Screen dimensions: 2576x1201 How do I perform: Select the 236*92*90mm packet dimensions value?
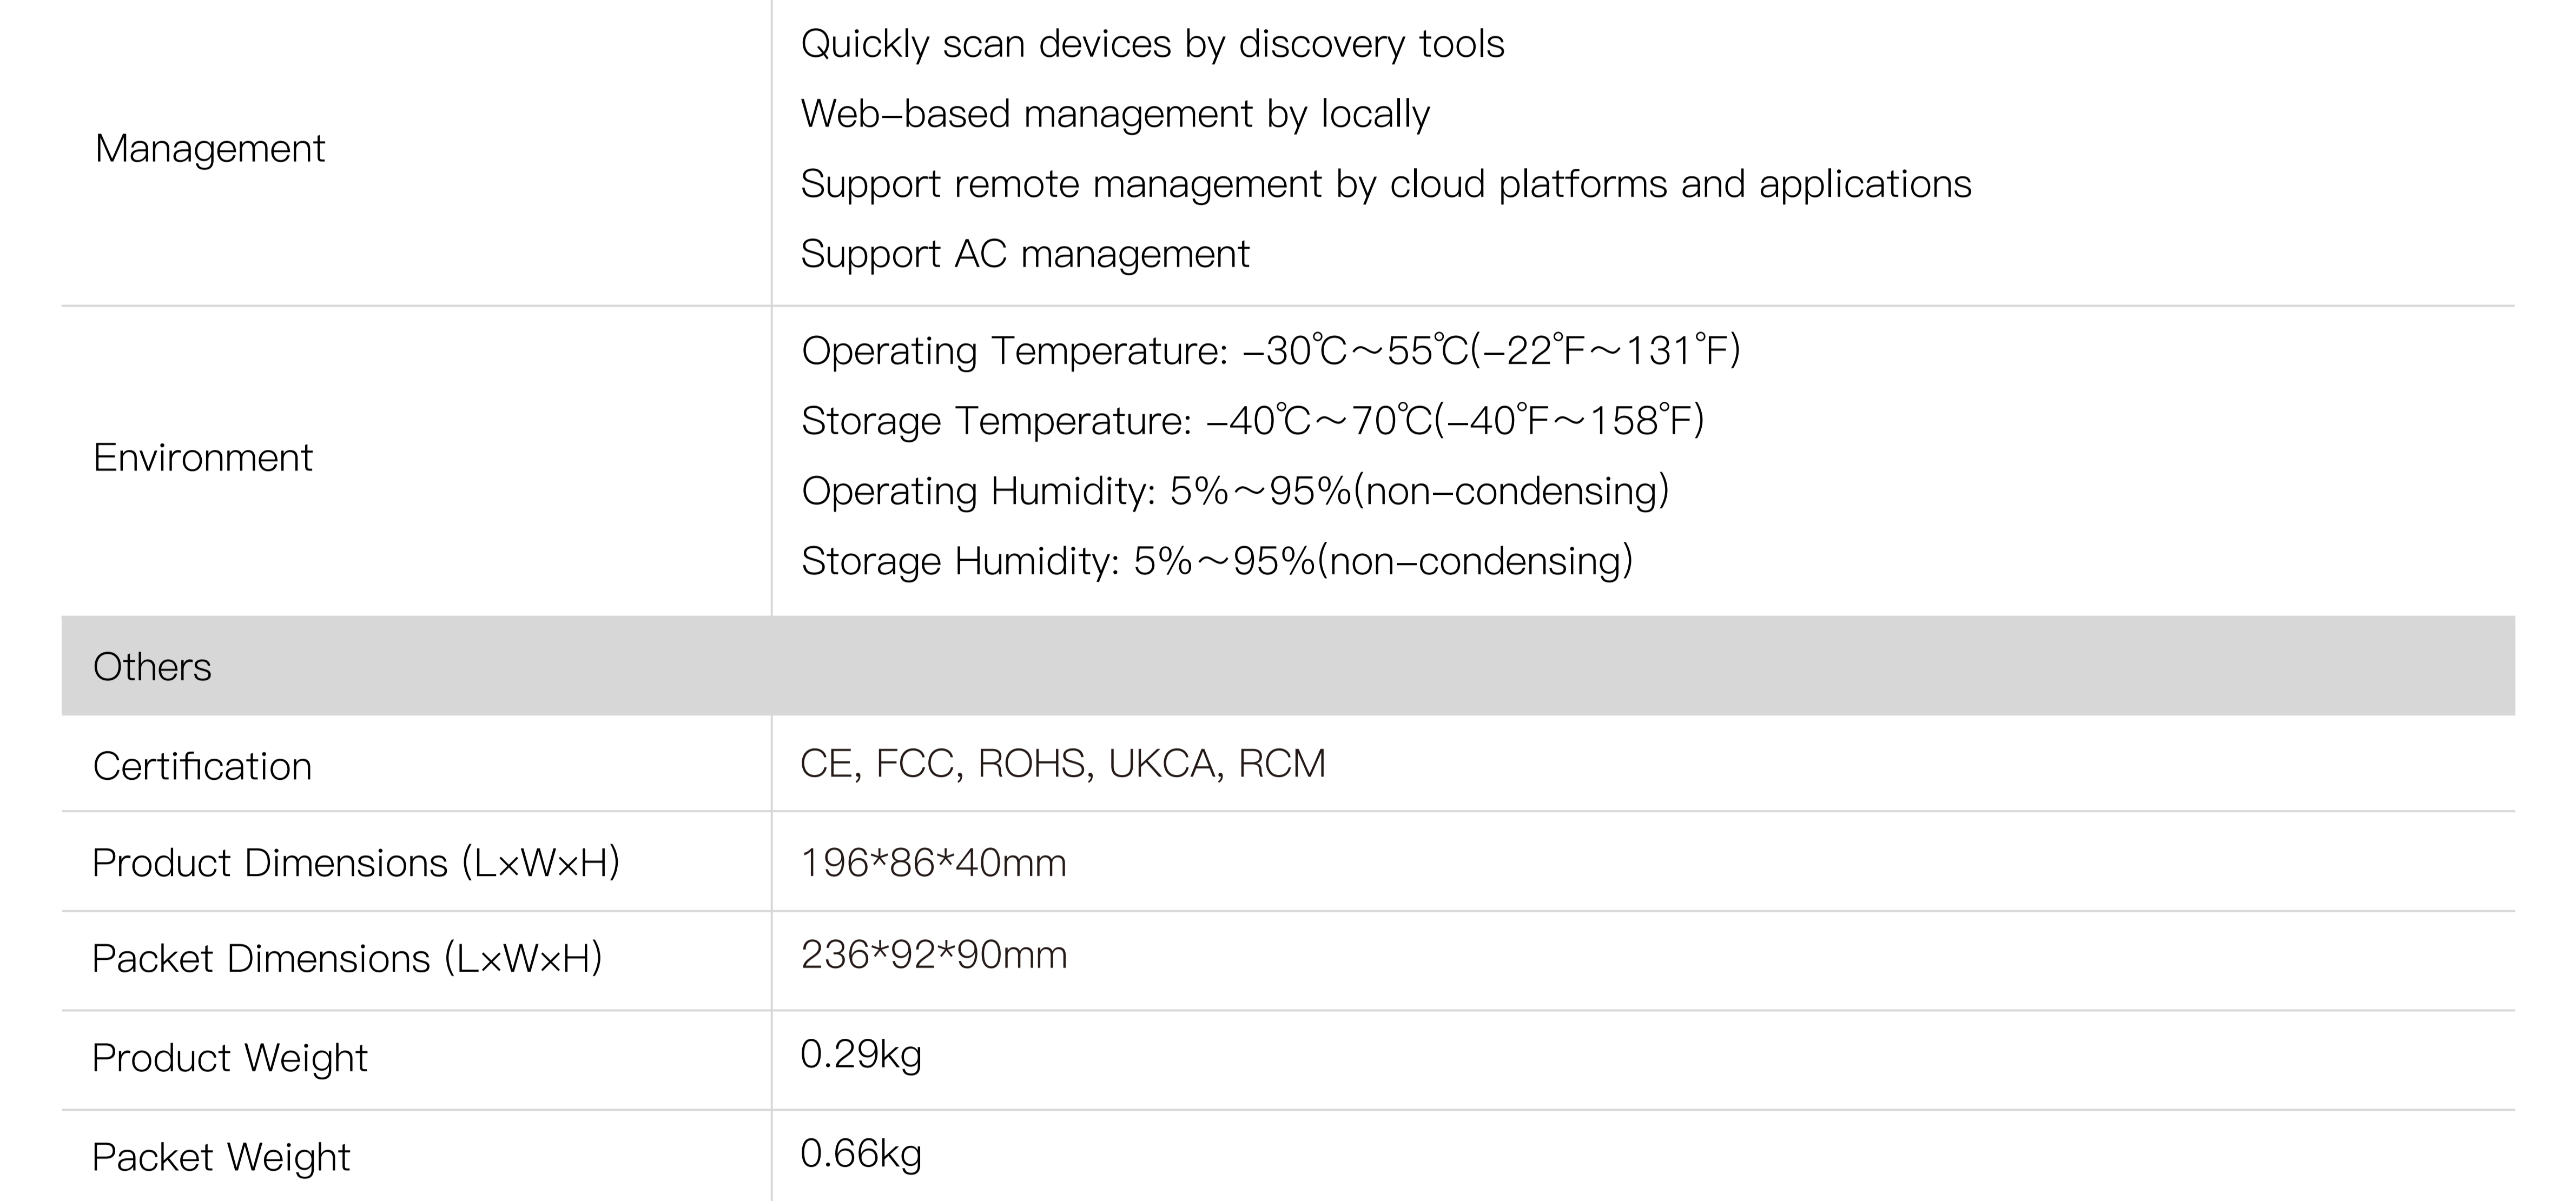(934, 955)
